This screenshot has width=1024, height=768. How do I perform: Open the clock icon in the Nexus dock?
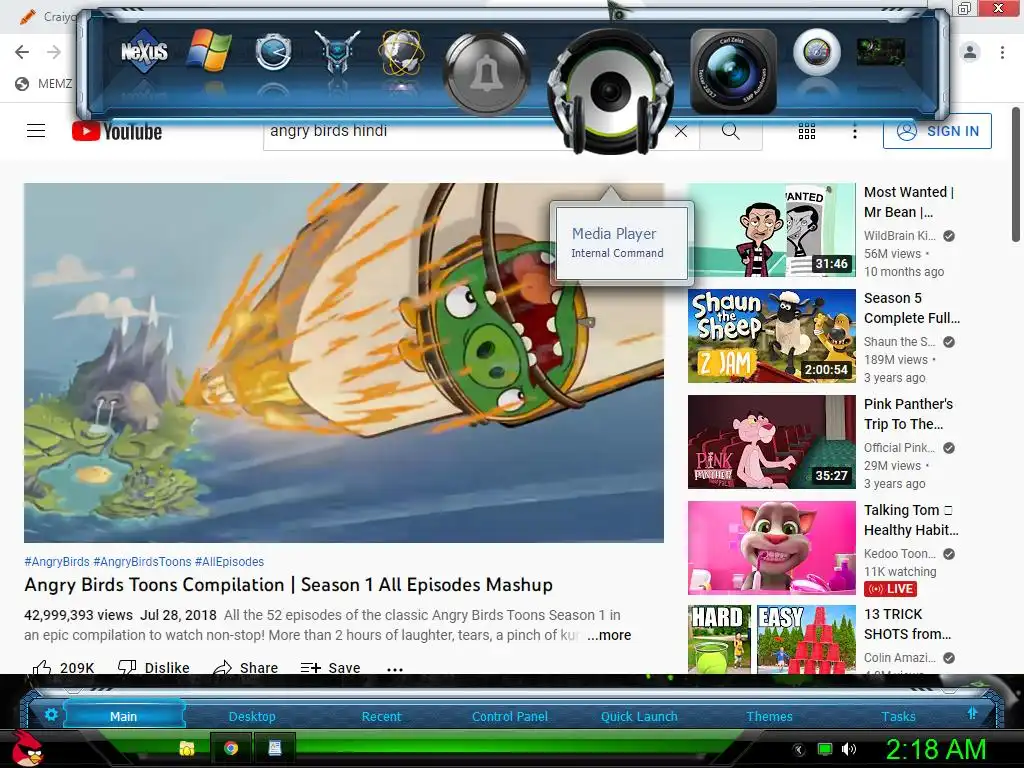click(x=272, y=52)
